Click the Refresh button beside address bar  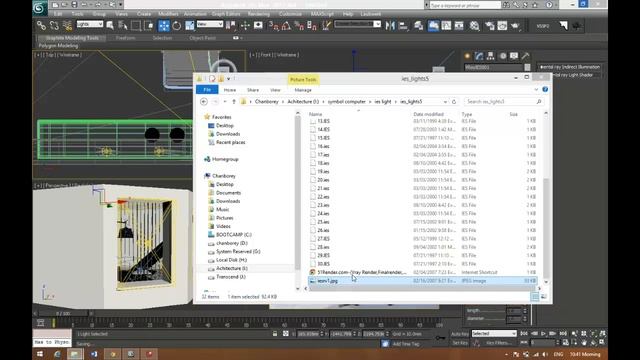pyautogui.click(x=454, y=102)
